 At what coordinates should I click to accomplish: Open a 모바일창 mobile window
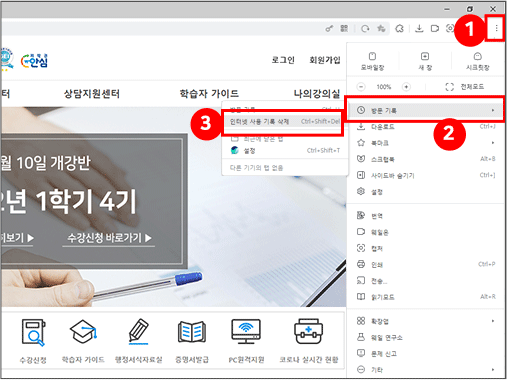pos(372,61)
